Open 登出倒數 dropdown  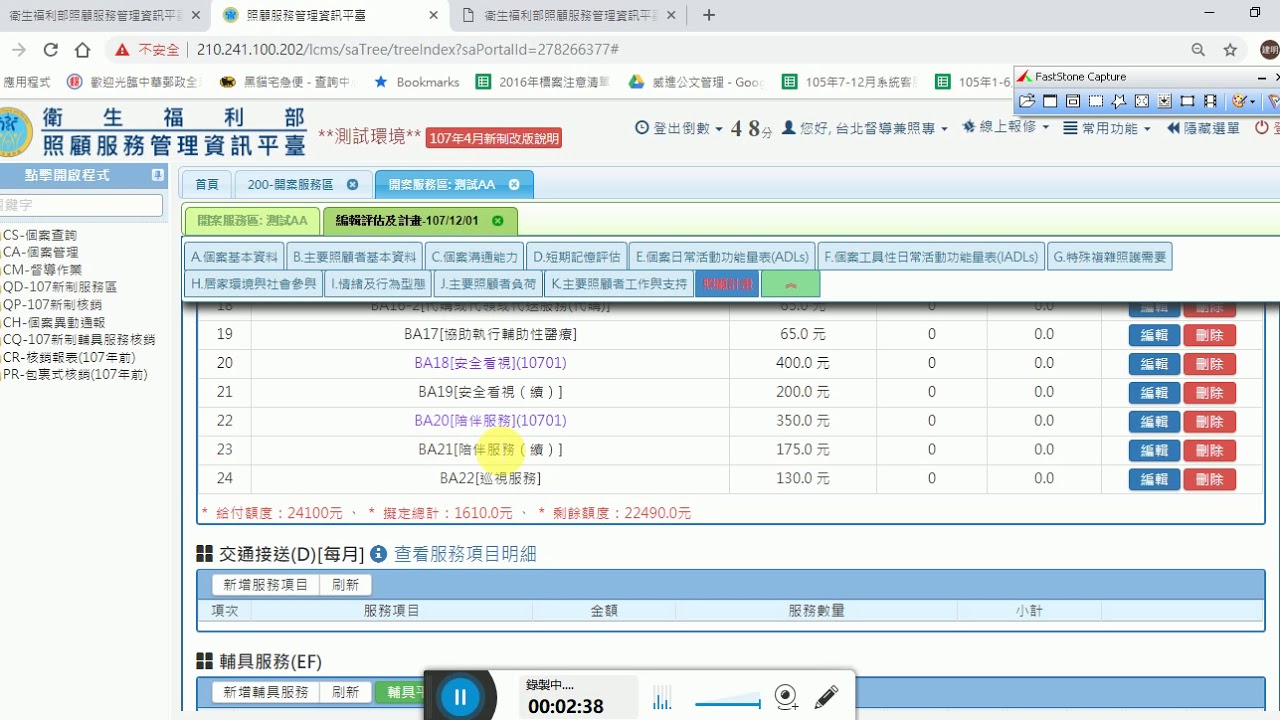(x=678, y=128)
